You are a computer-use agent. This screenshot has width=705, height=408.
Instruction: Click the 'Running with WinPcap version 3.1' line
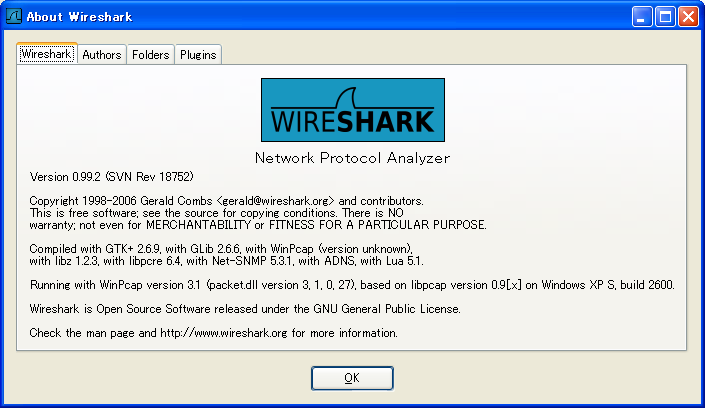pos(352,285)
